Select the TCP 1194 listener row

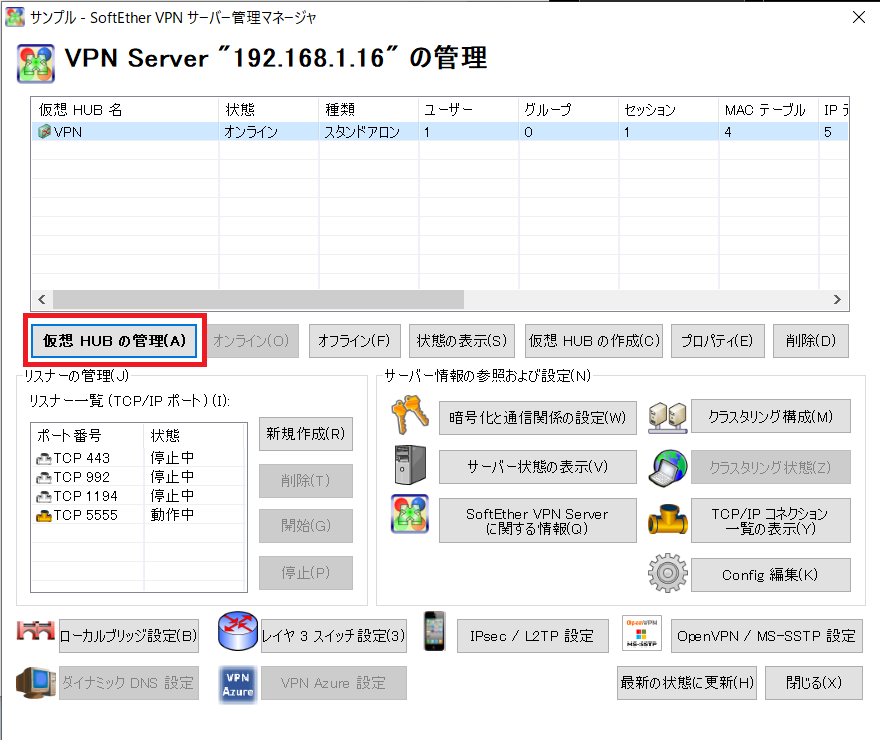[139, 497]
